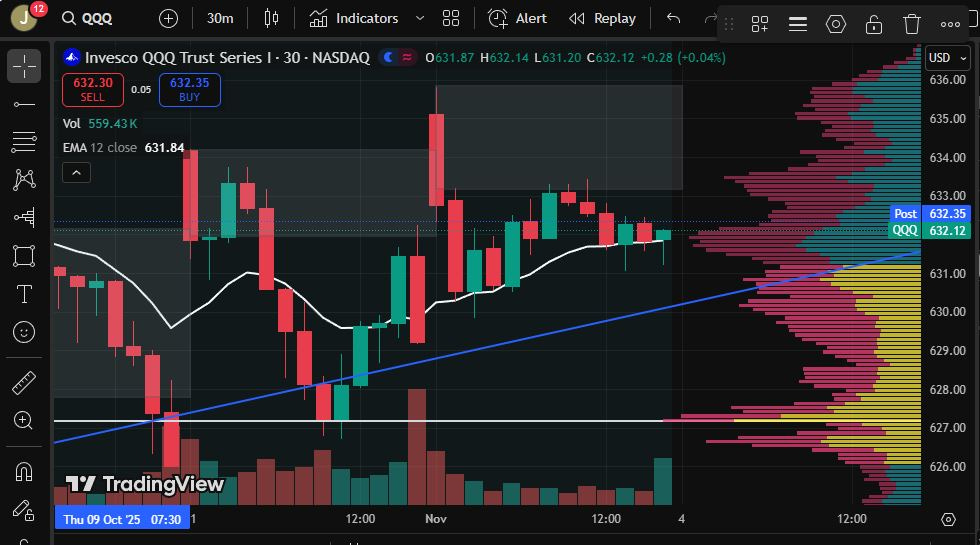Viewport: 980px width, 545px height.
Task: Click the Vol 559.43K indicator label
Action: (100, 124)
